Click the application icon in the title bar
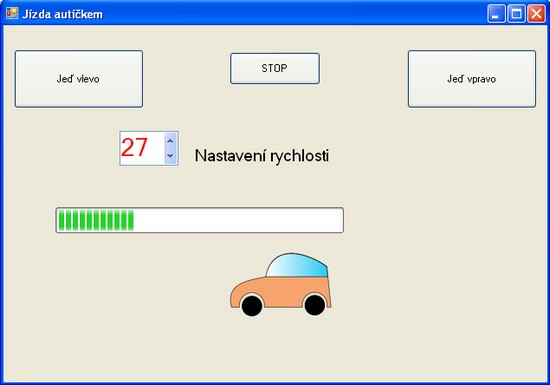This screenshot has width=550, height=385. tap(12, 13)
